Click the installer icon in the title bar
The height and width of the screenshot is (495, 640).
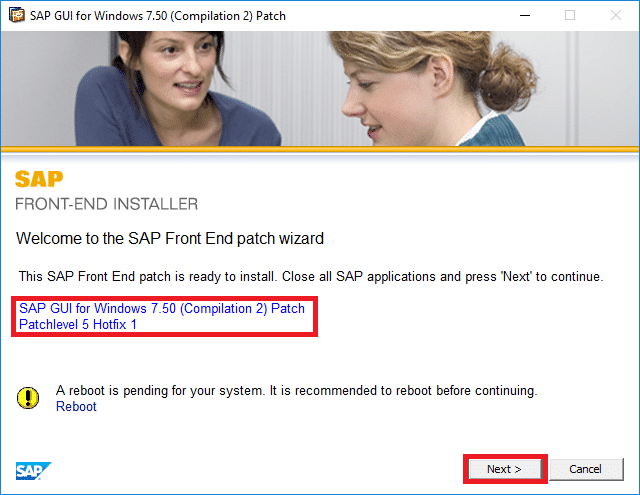(x=16, y=16)
